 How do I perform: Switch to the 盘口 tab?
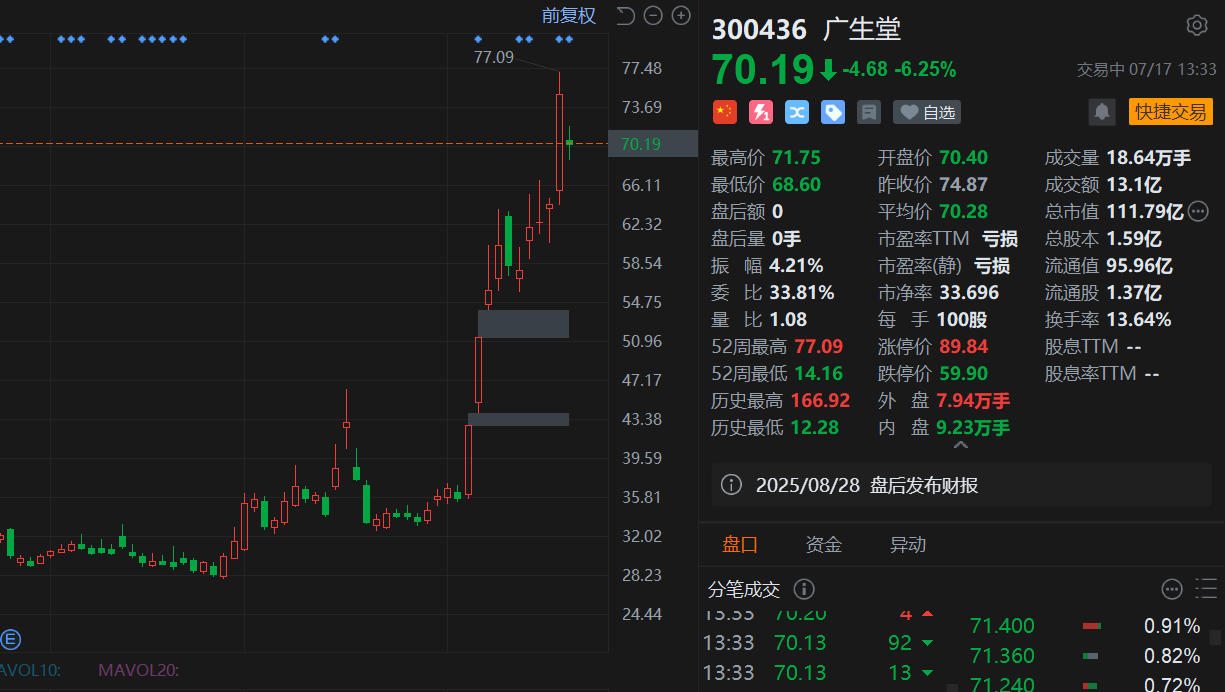coord(740,545)
